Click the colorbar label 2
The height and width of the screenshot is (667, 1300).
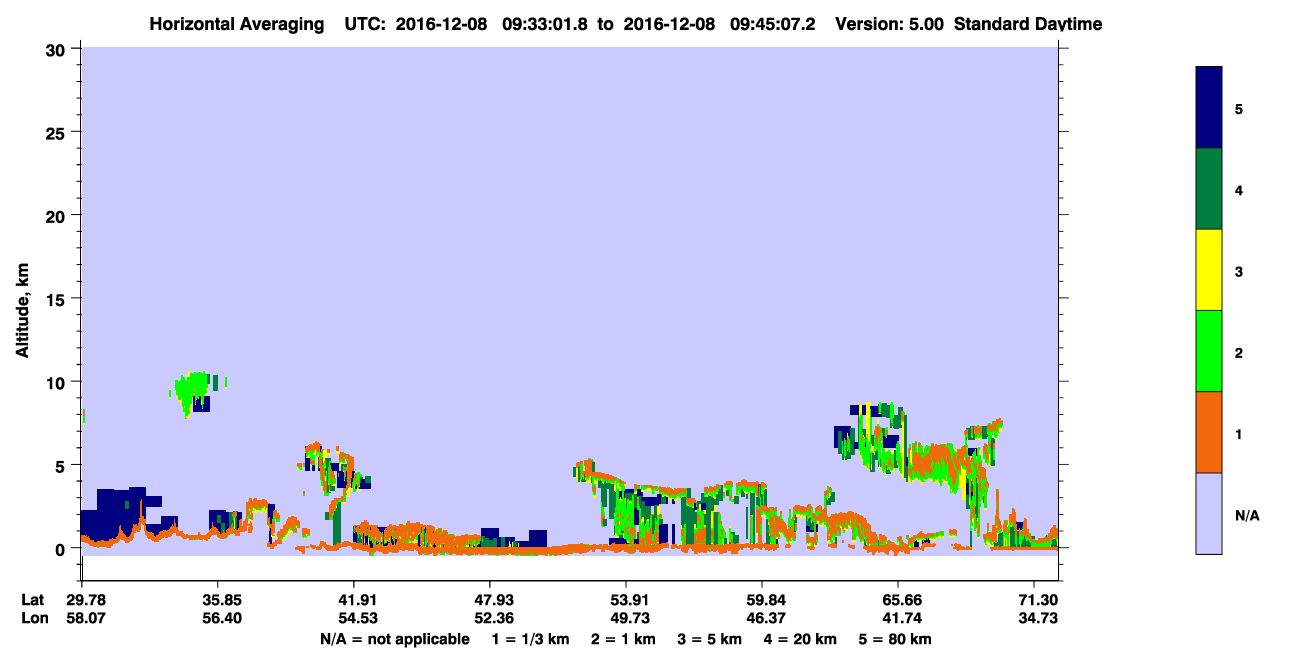tap(1239, 351)
